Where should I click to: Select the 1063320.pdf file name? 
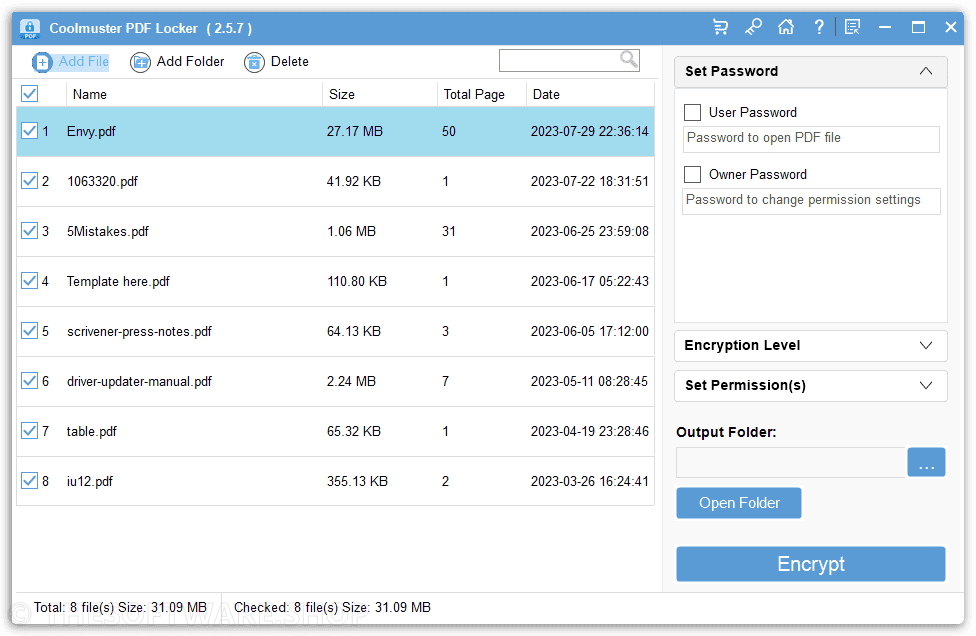pyautogui.click(x=102, y=181)
